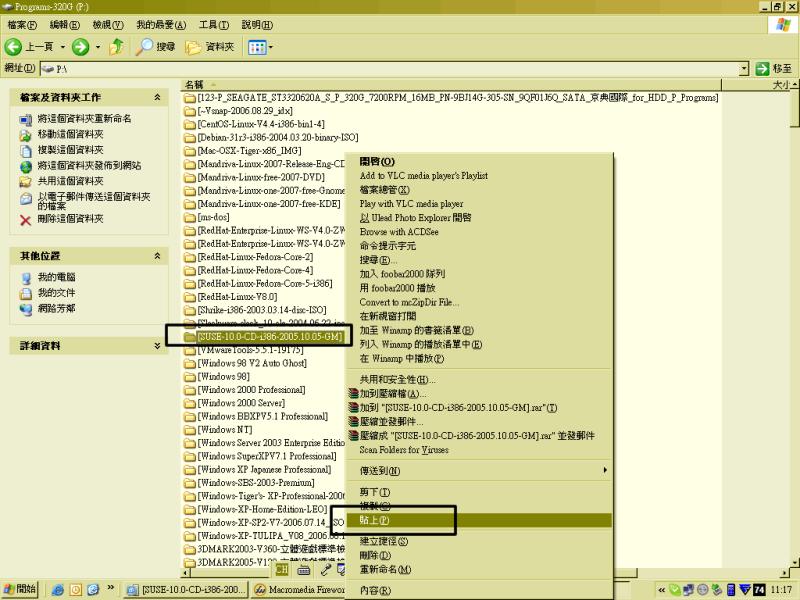Collapse the 其他位置 panel
This screenshot has width=800, height=600.
[157, 256]
